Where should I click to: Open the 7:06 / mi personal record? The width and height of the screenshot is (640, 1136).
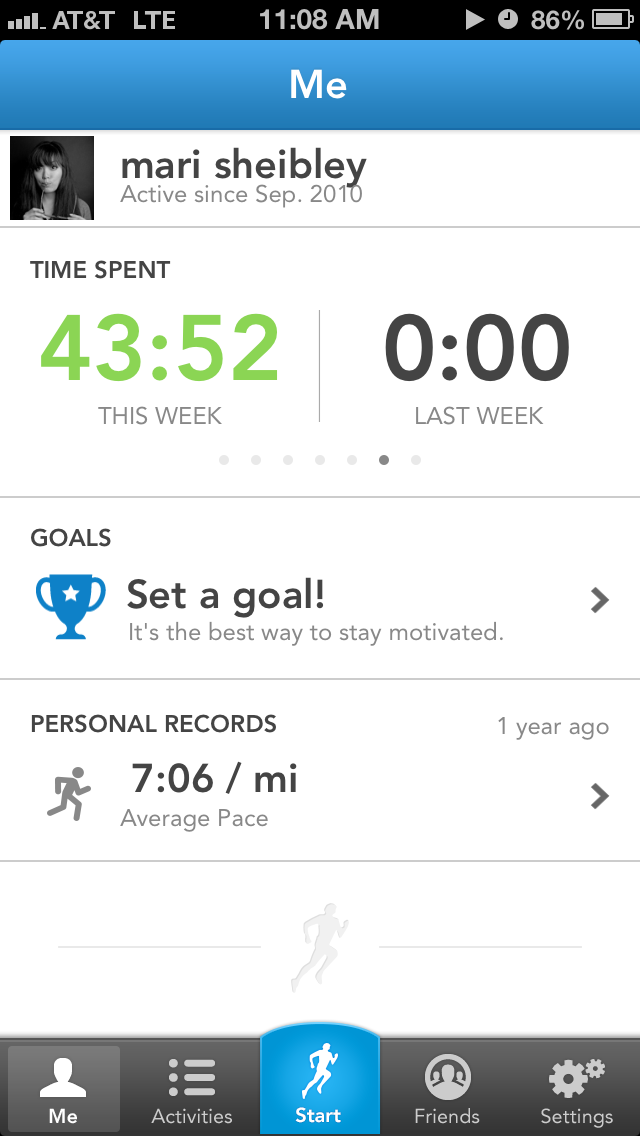point(215,779)
